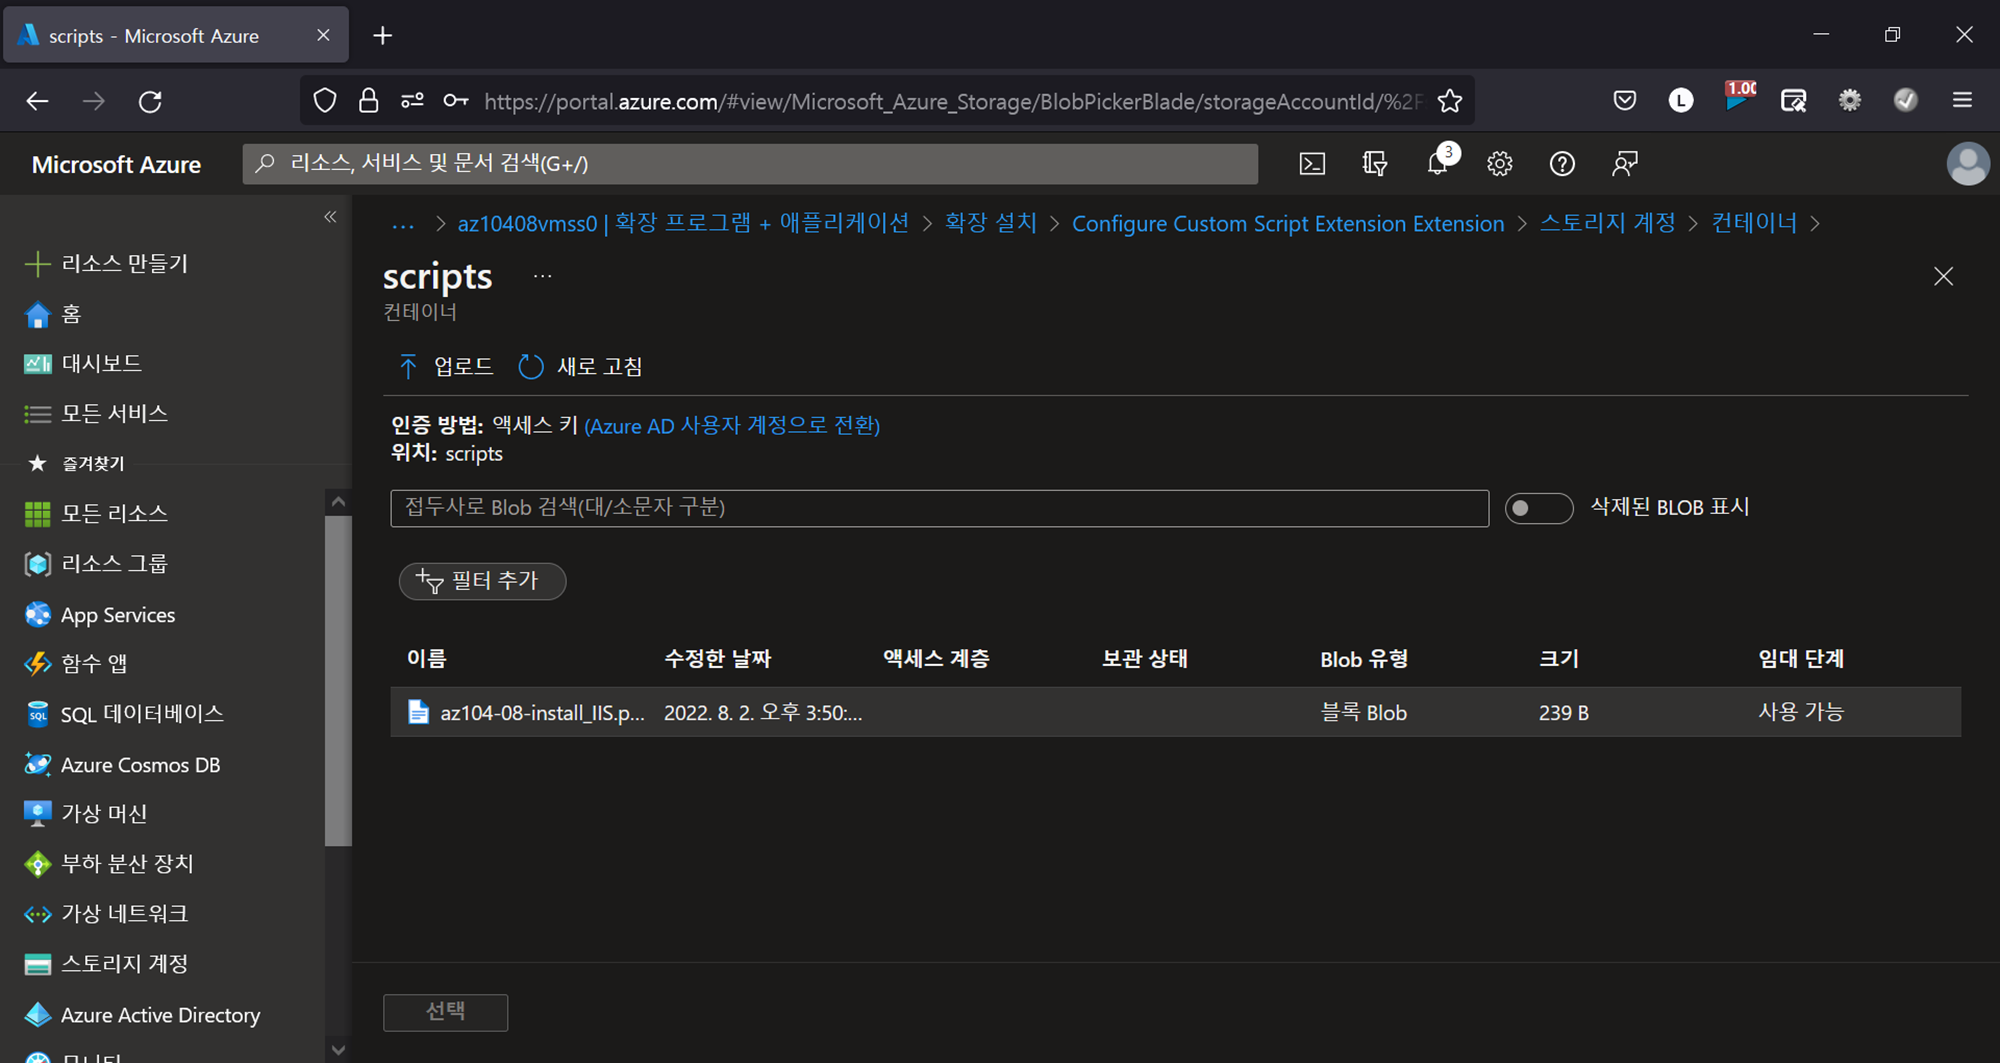The width and height of the screenshot is (2000, 1063).
Task: Close the scripts browser tab
Action: pos(323,35)
